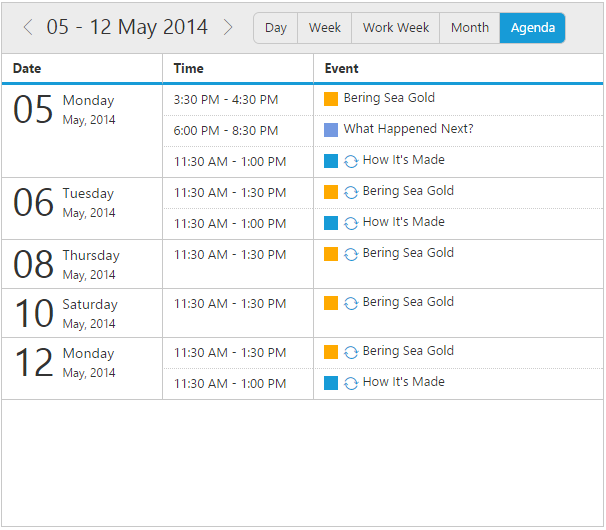Click the Event column header
This screenshot has height=530, width=606.
click(x=342, y=68)
